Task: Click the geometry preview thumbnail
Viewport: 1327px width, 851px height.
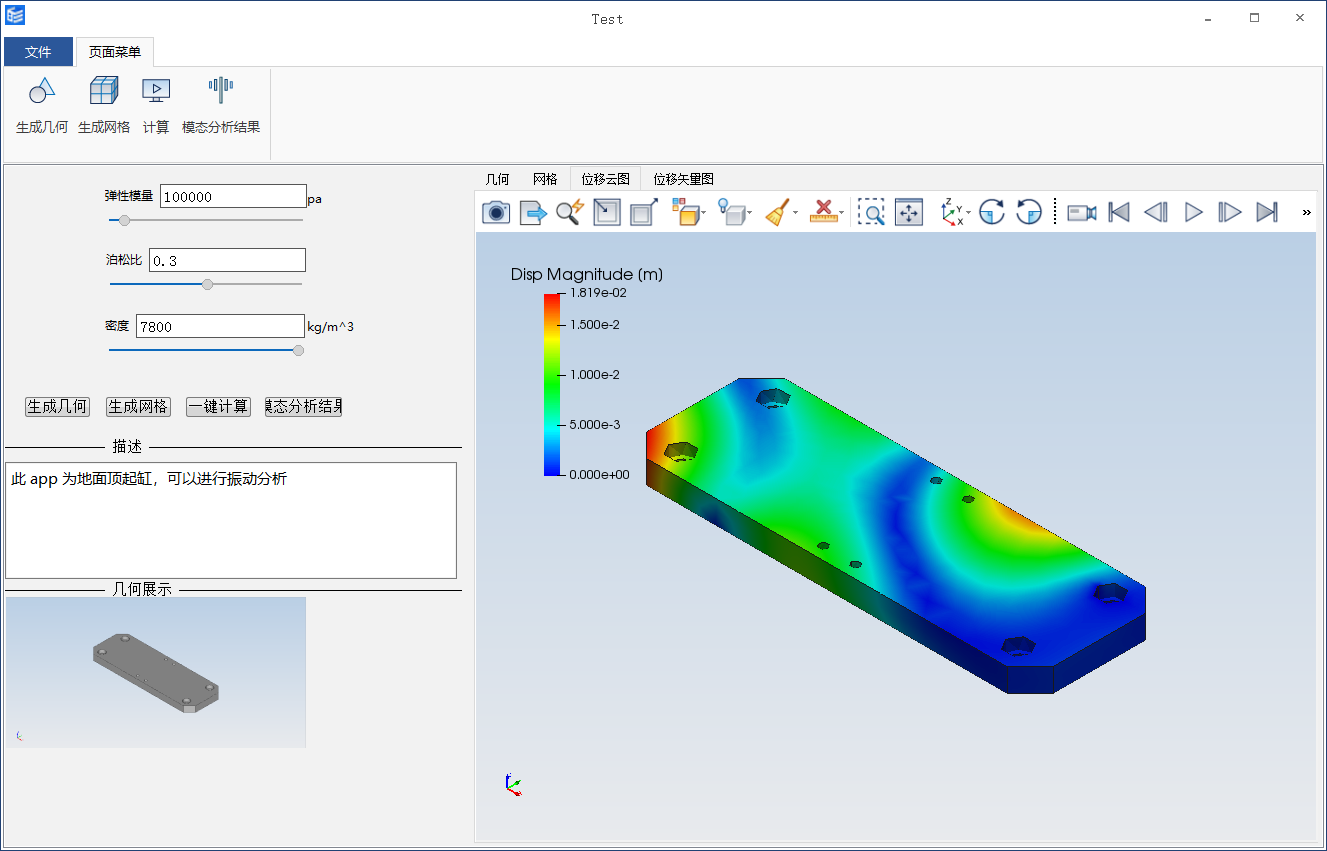Action: (x=155, y=672)
